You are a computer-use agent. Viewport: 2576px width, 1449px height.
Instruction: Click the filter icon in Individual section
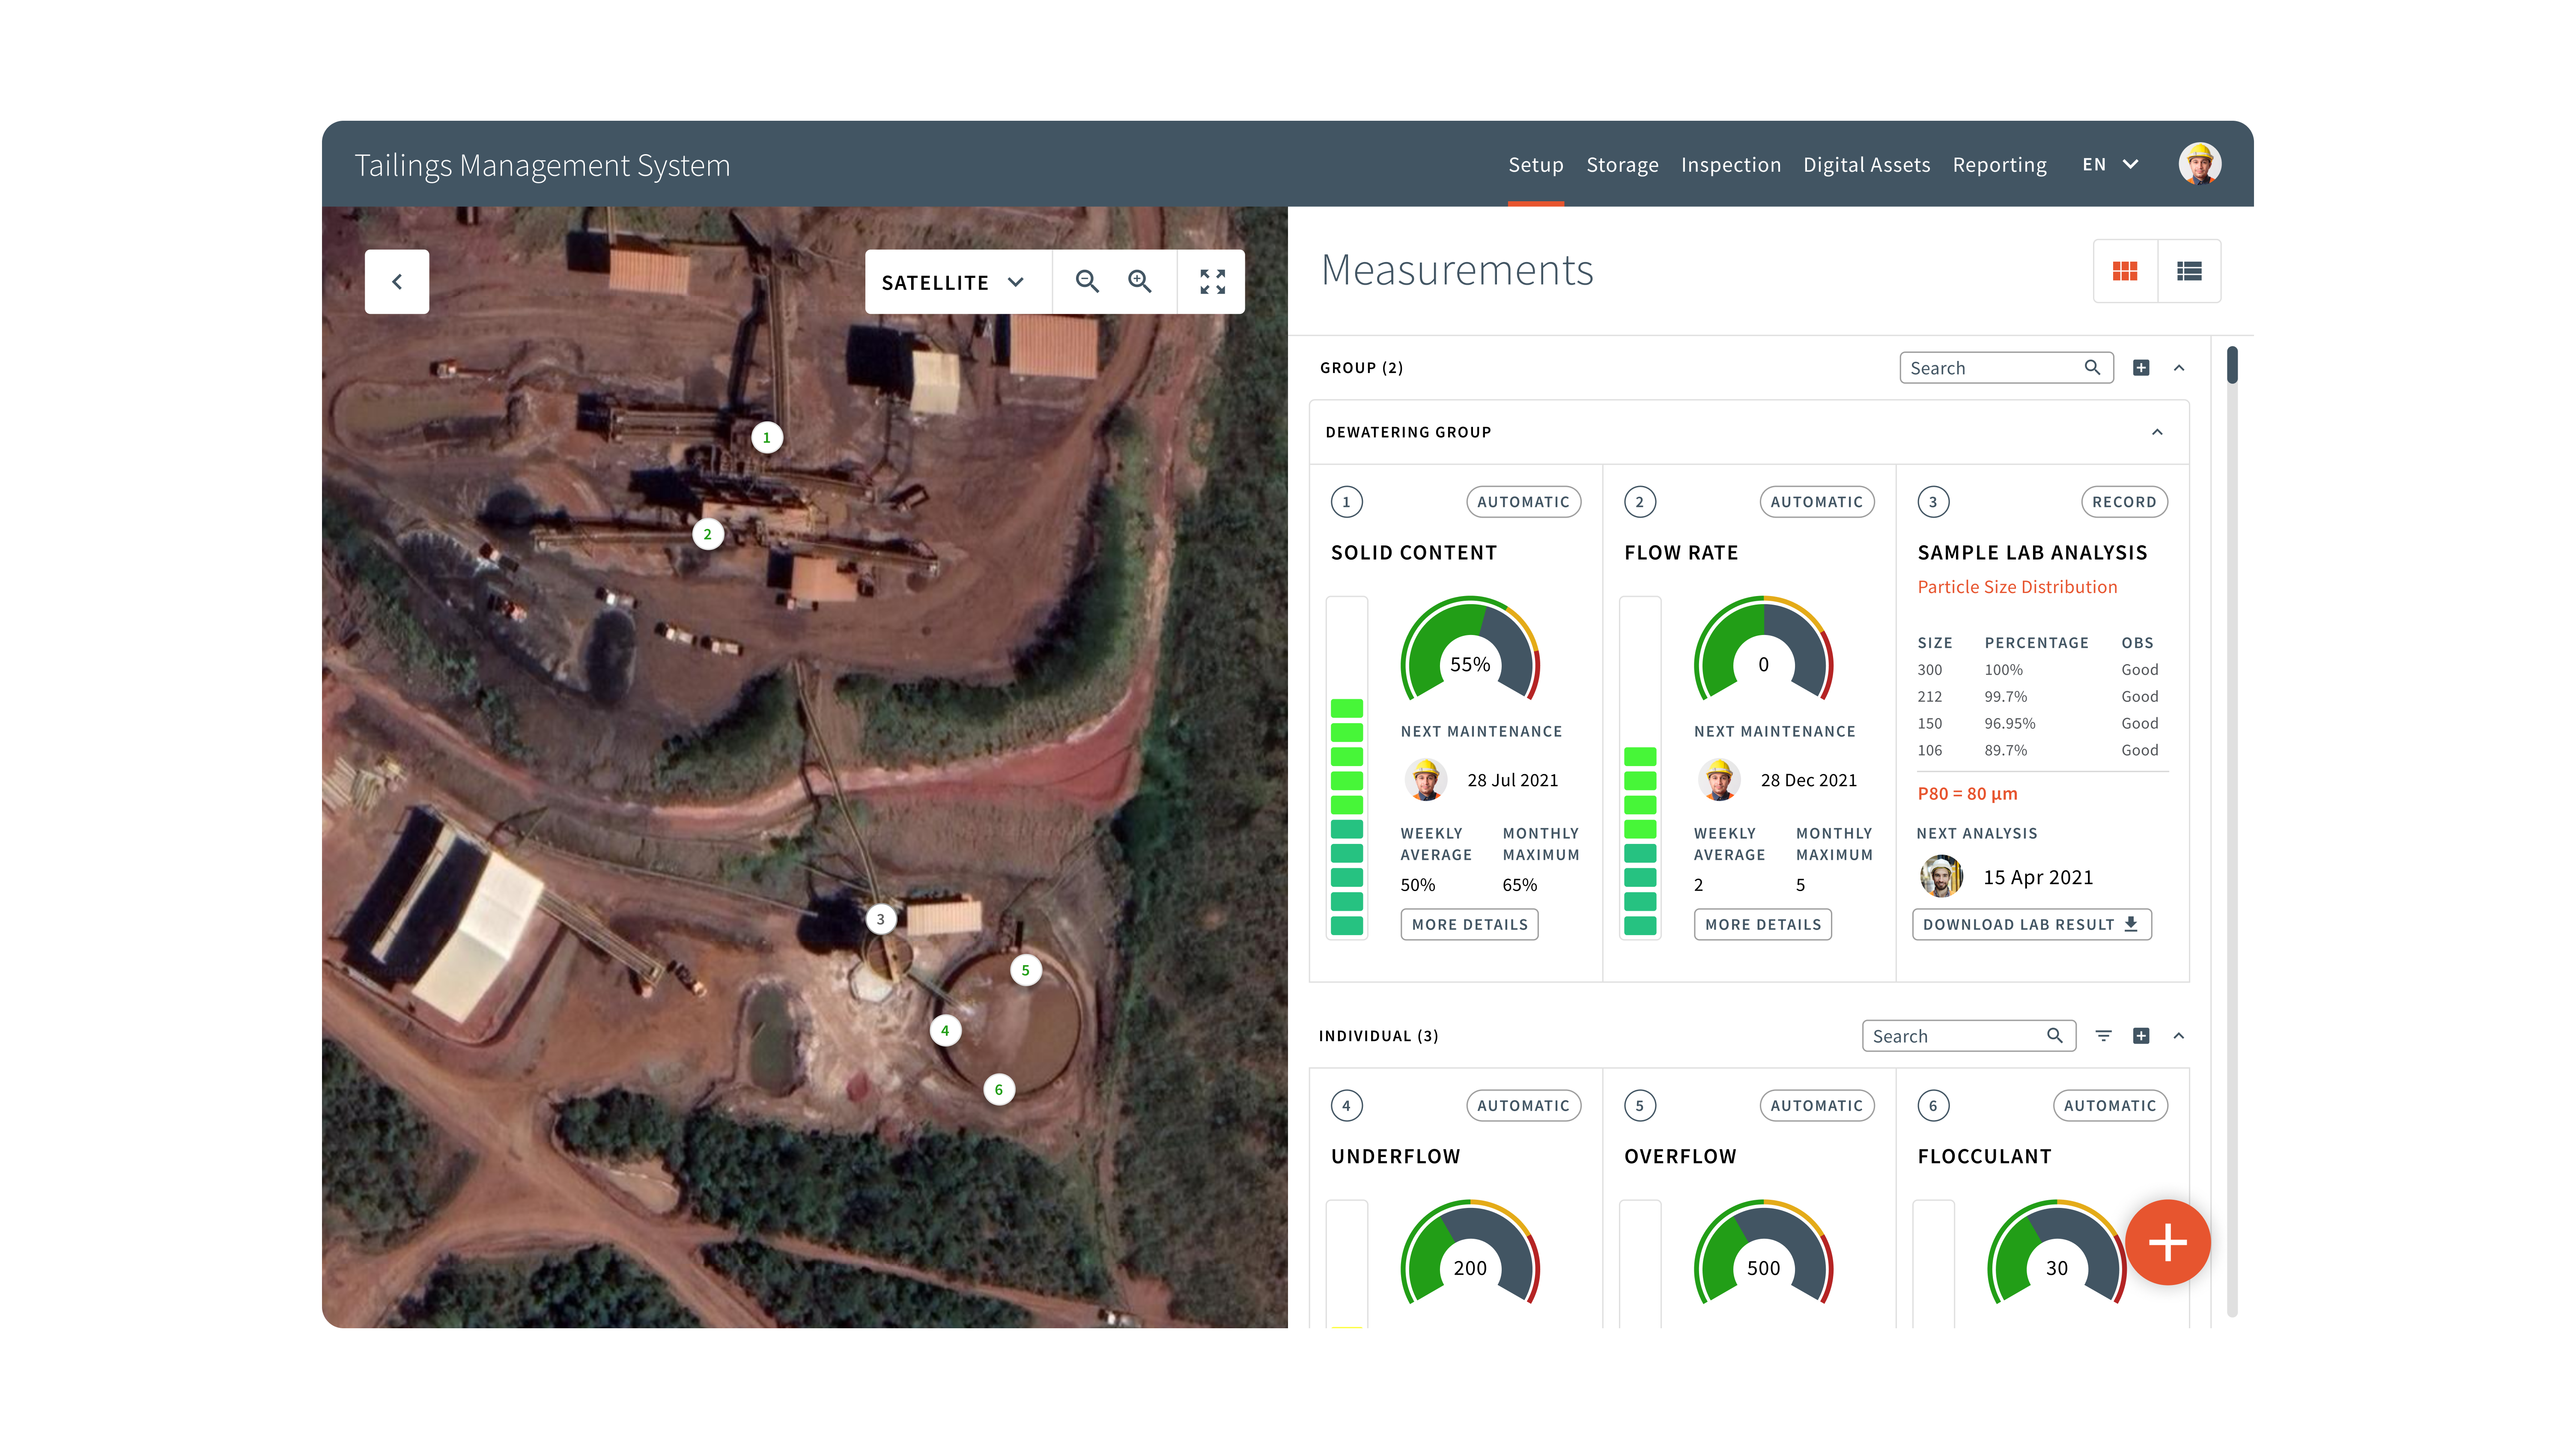[2103, 1036]
